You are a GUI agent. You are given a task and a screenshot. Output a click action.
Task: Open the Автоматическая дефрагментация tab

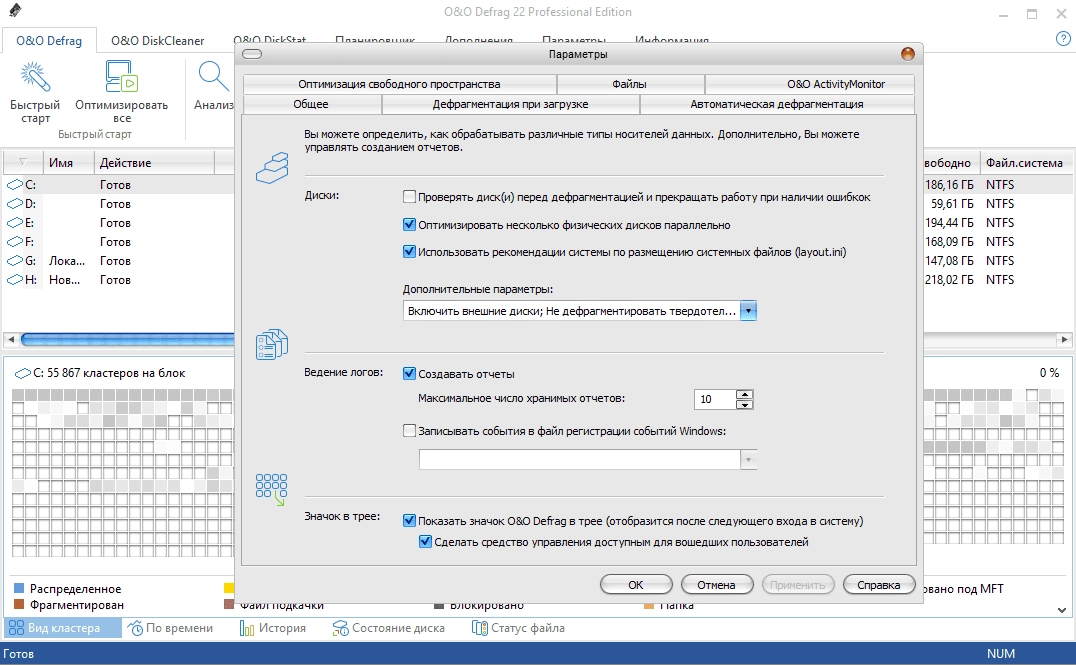click(777, 104)
